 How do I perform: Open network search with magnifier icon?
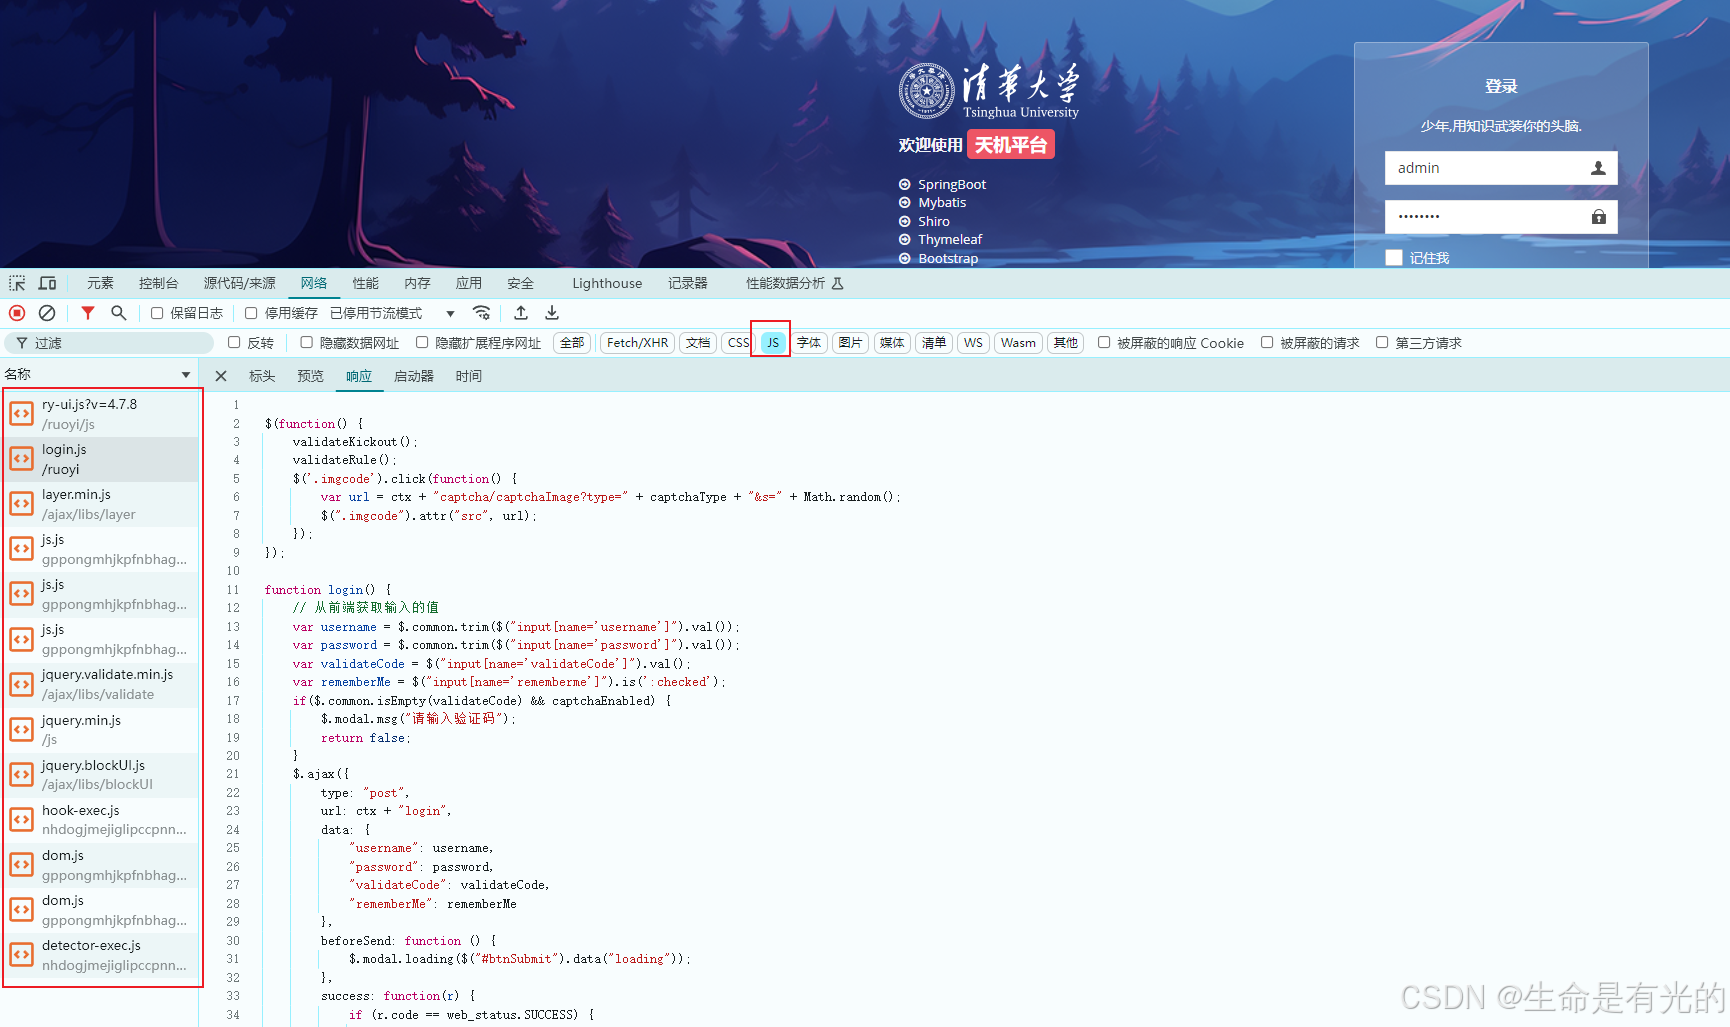pyautogui.click(x=119, y=313)
